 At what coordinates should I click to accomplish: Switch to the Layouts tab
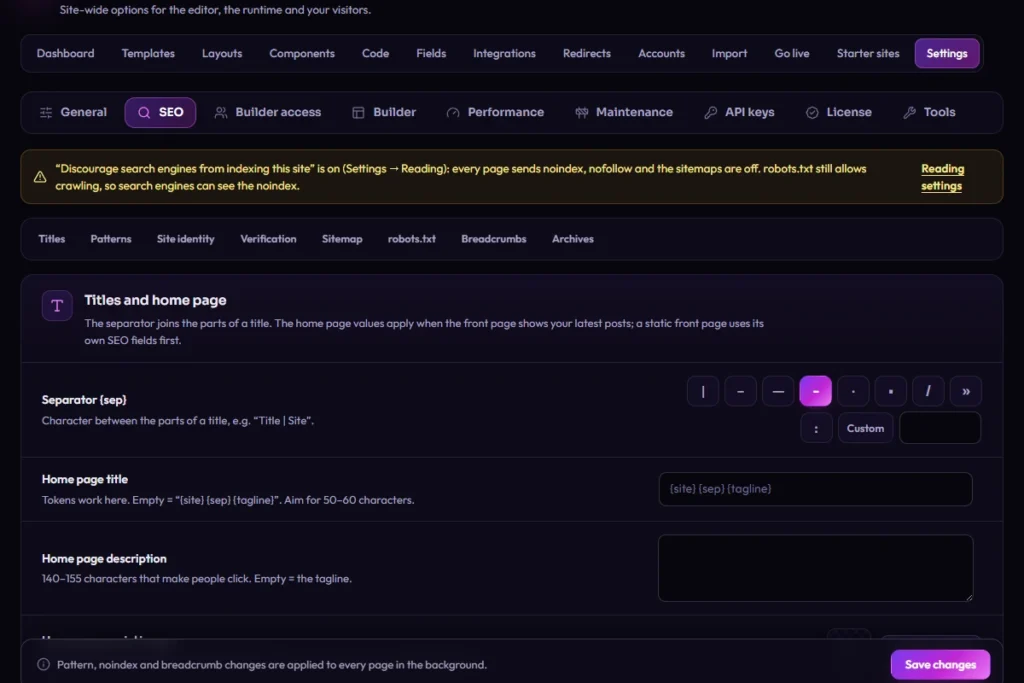point(222,54)
